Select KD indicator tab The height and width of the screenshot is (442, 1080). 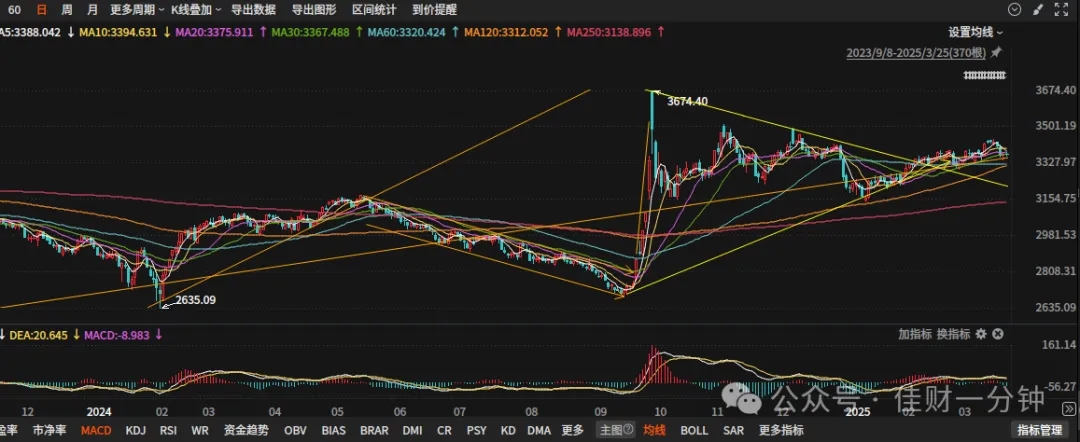coord(508,430)
